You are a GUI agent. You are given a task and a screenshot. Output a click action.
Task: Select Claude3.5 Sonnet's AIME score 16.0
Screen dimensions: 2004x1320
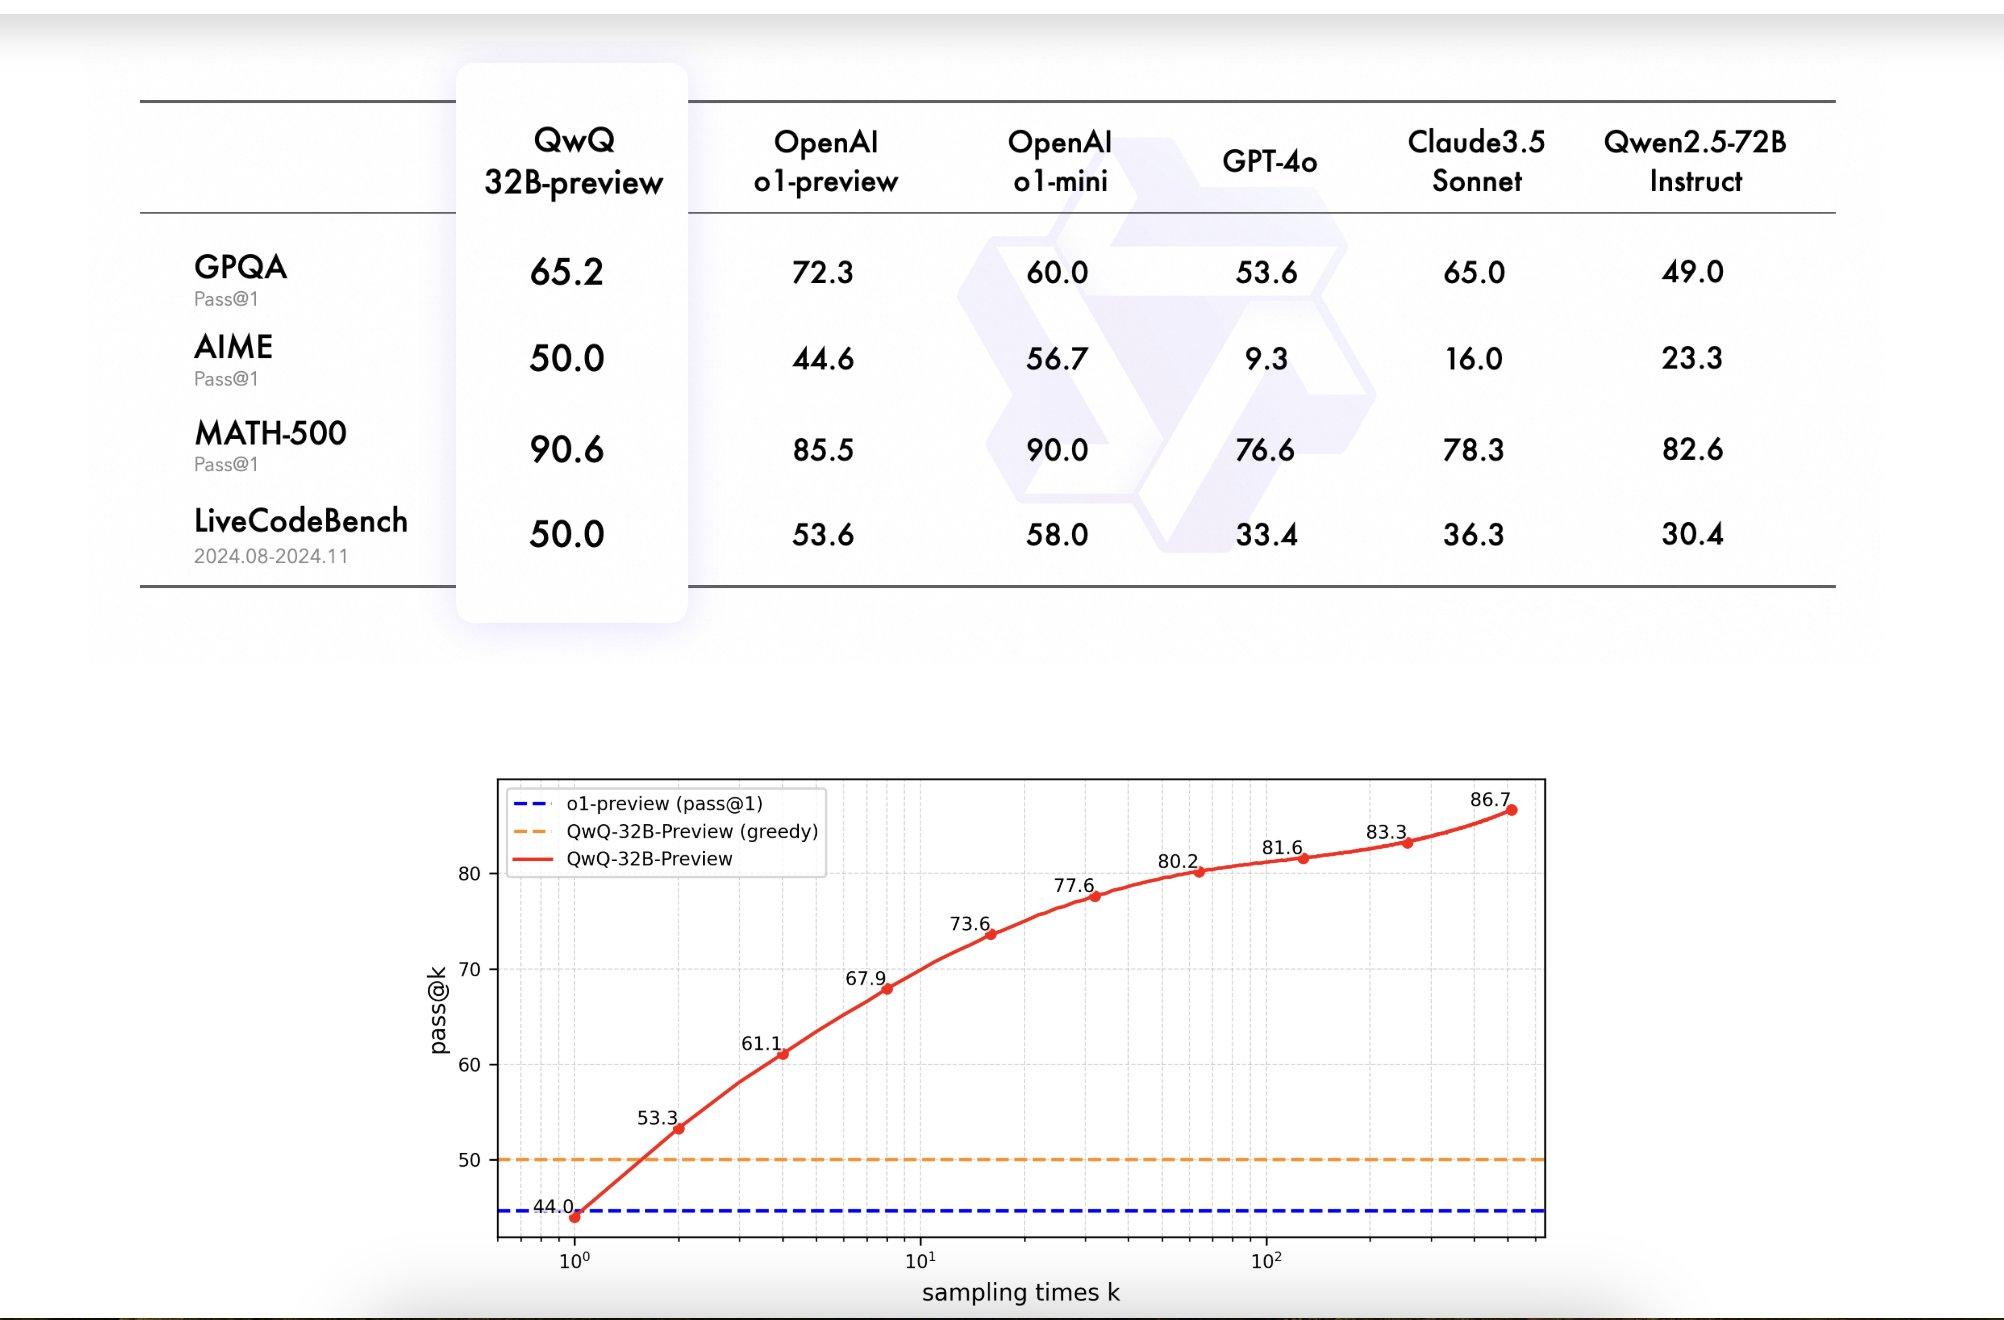[1474, 358]
